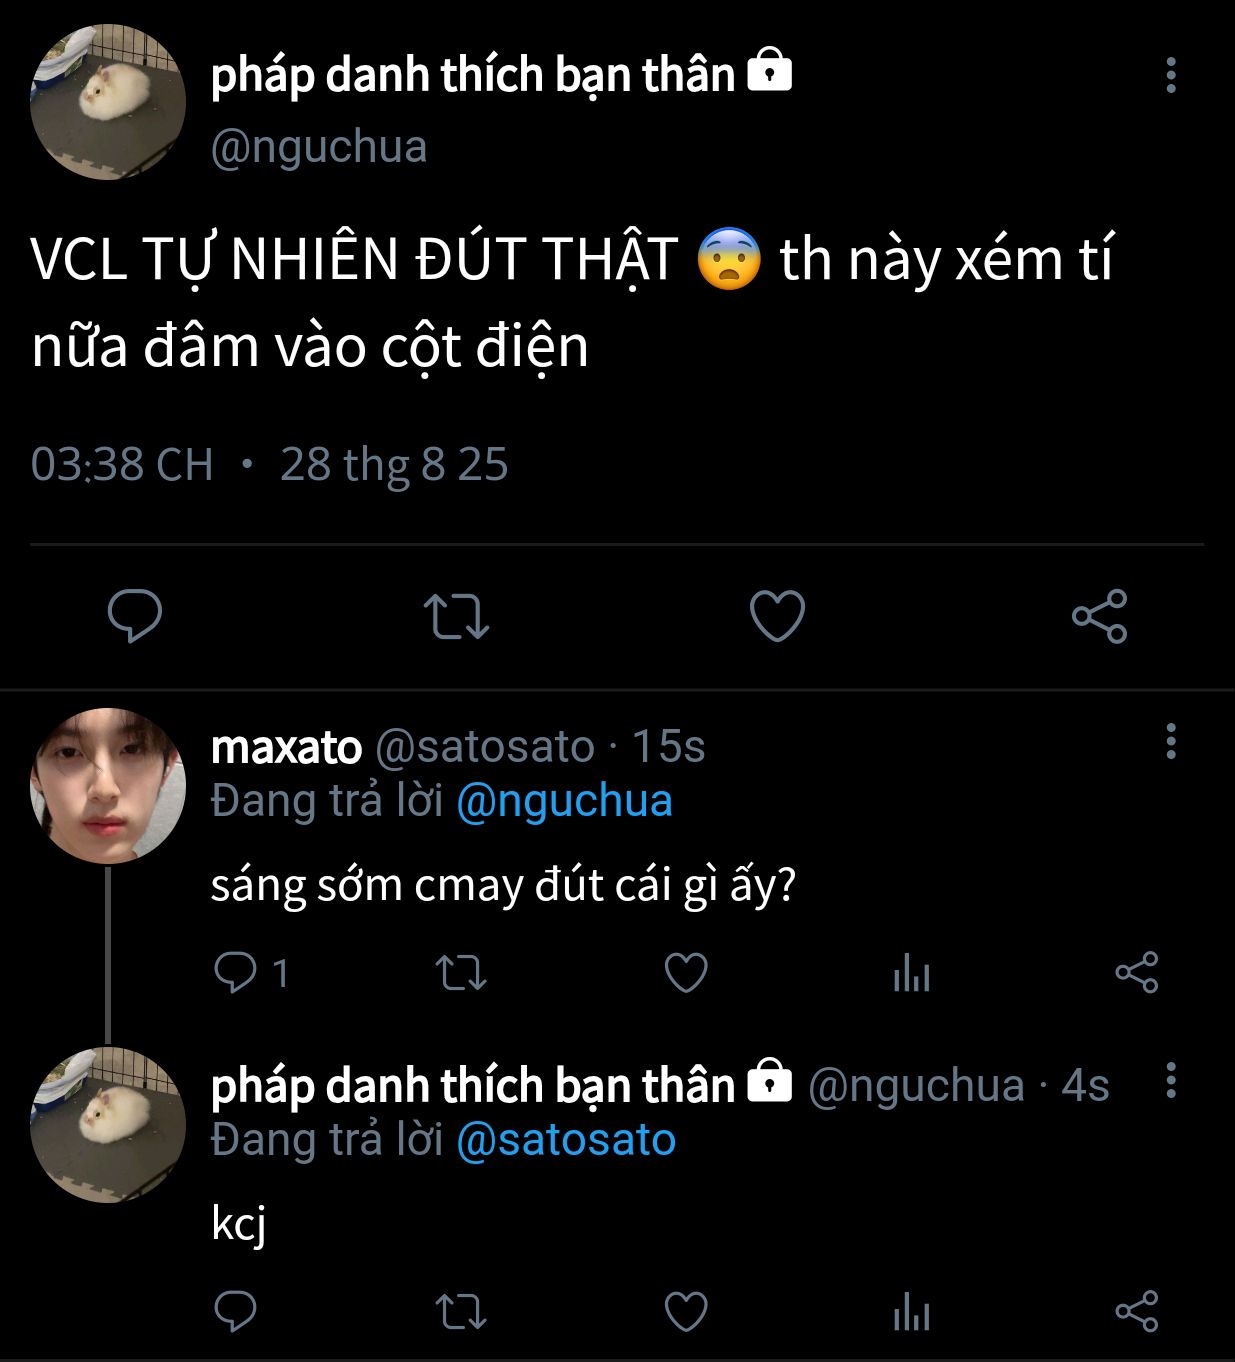
Task: Like maxato's reply
Action: (x=686, y=972)
